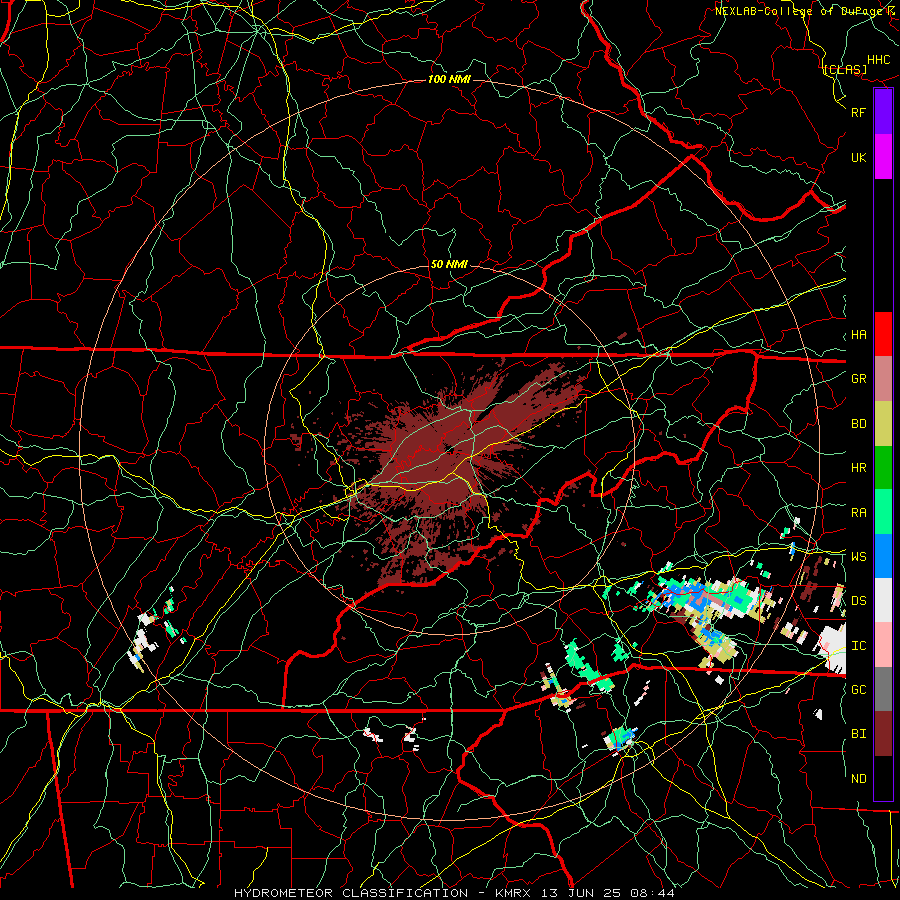Viewport: 900px width, 900px height.
Task: Select the WS blue legend swatch
Action: point(883,556)
